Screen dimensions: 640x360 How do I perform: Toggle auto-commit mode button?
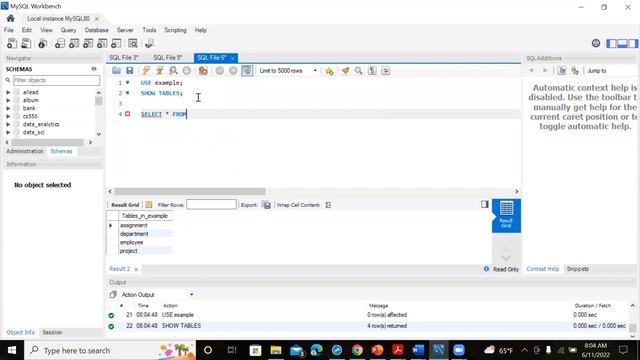click(x=247, y=71)
